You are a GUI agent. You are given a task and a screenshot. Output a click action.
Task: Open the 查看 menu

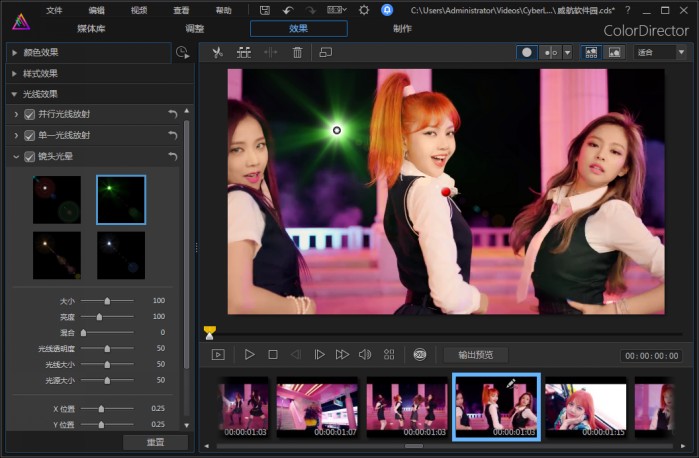tap(181, 10)
